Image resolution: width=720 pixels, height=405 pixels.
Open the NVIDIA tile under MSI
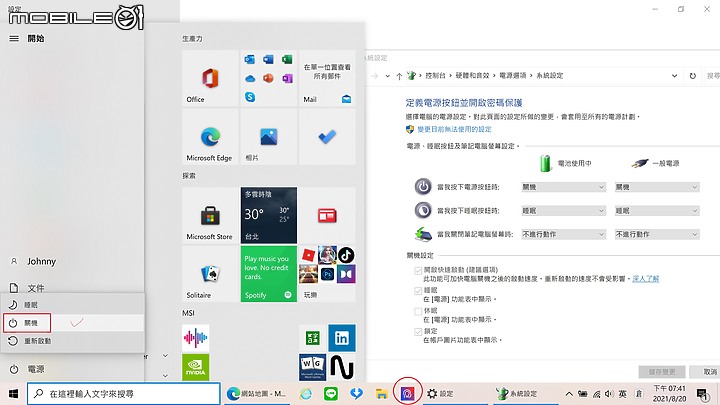click(x=196, y=367)
